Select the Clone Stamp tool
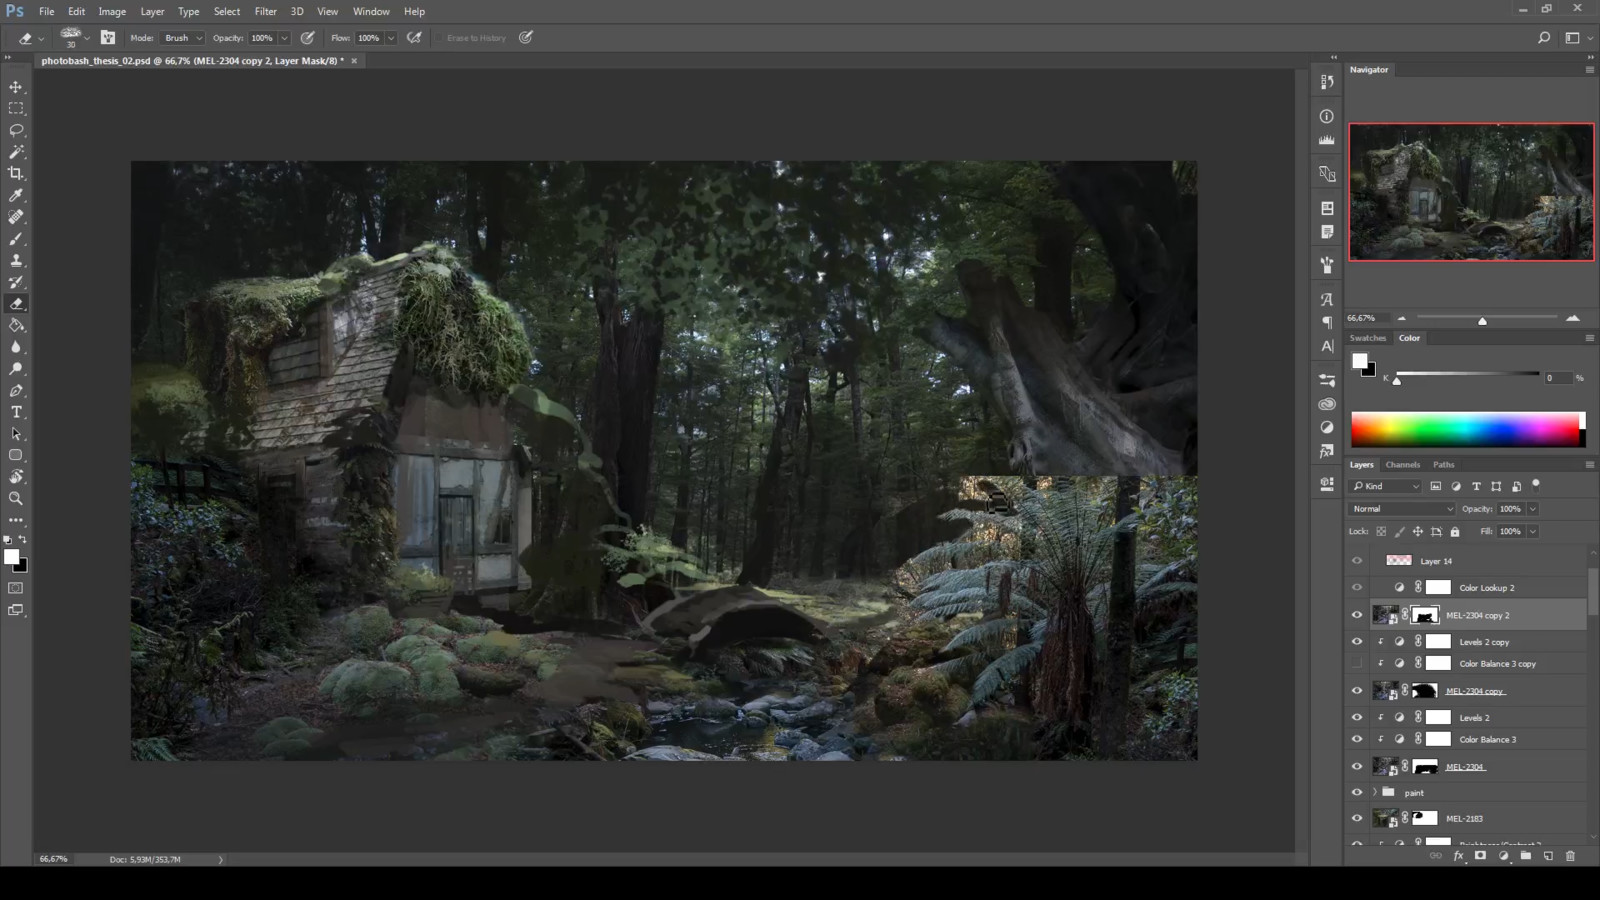The height and width of the screenshot is (900, 1600). pyautogui.click(x=16, y=260)
